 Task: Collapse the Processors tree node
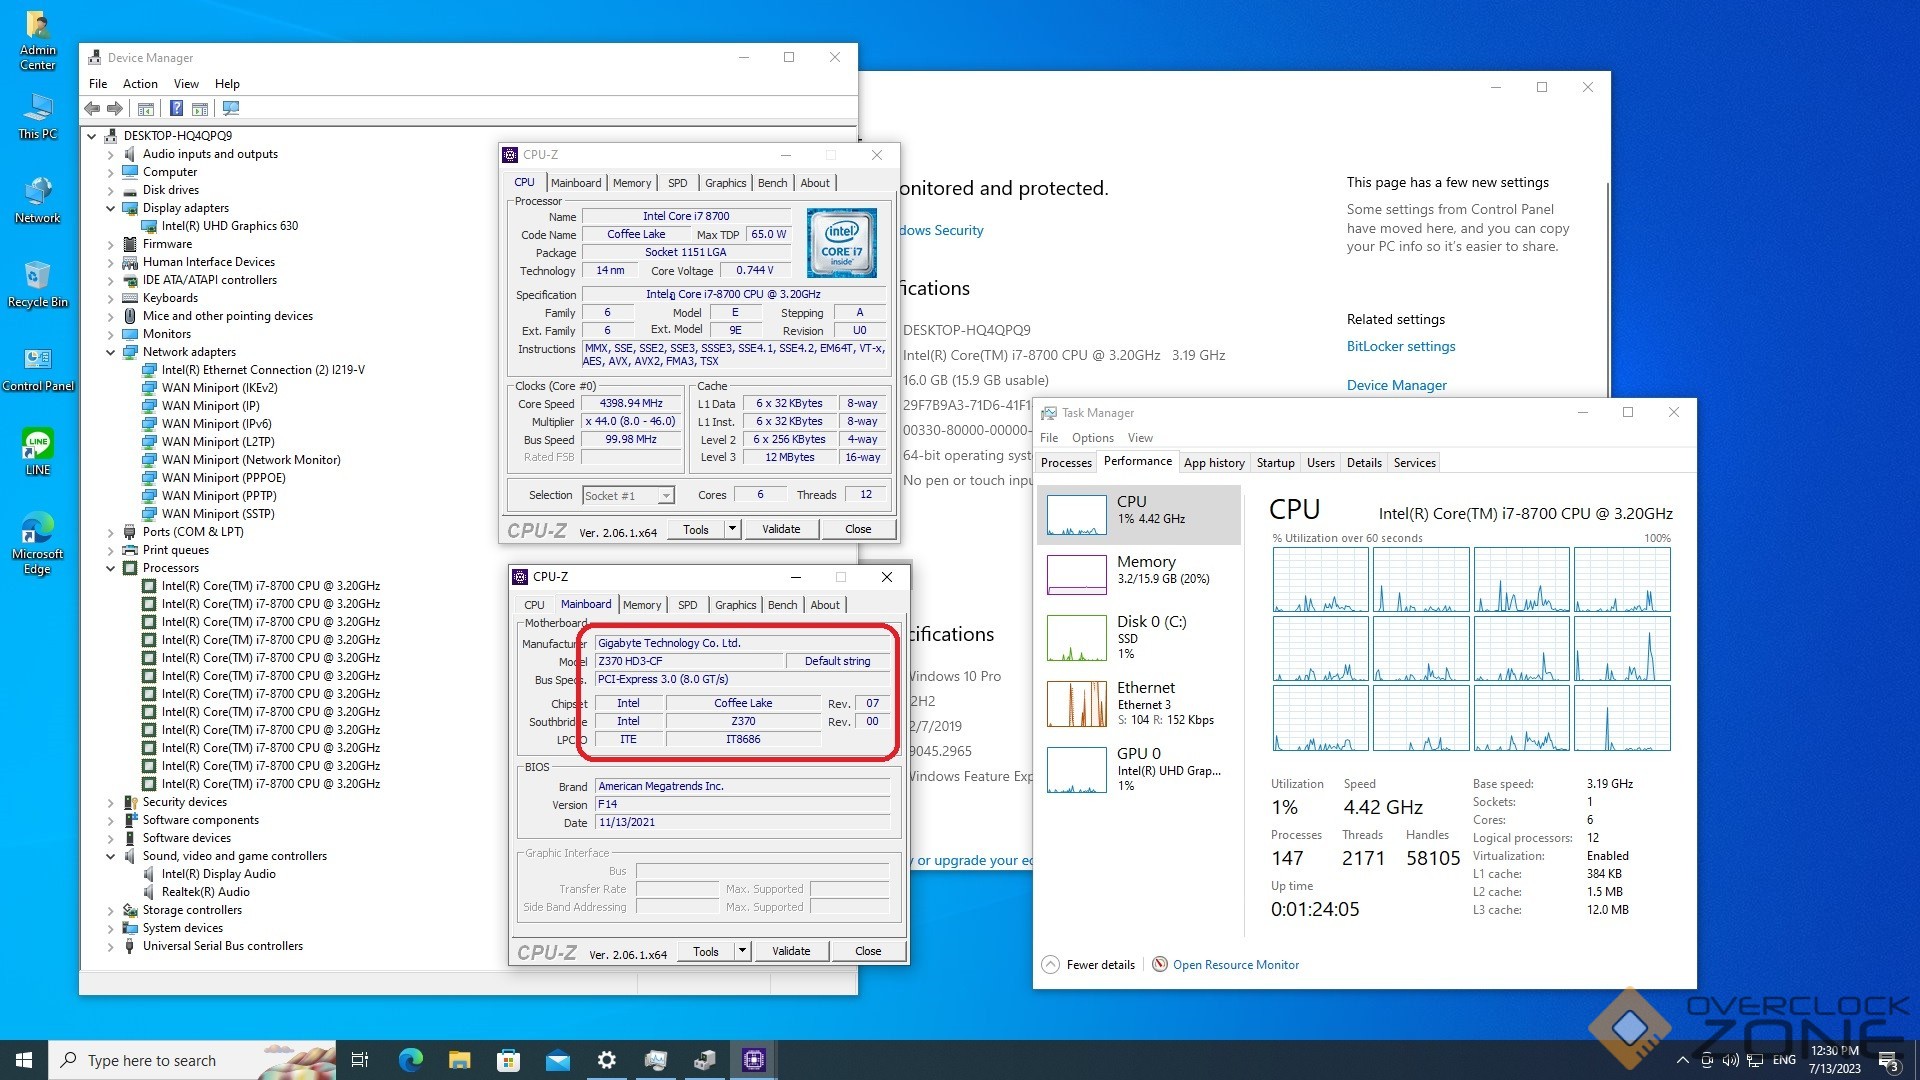(x=111, y=568)
